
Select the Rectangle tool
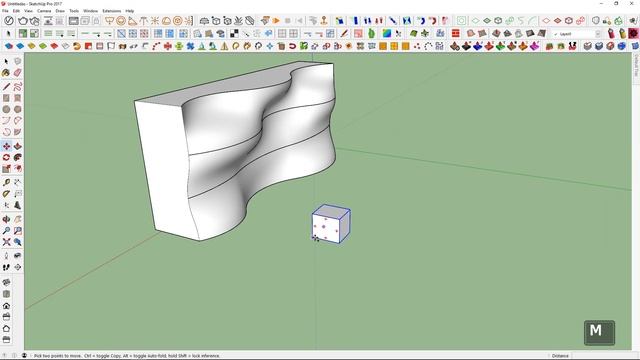pos(6,98)
